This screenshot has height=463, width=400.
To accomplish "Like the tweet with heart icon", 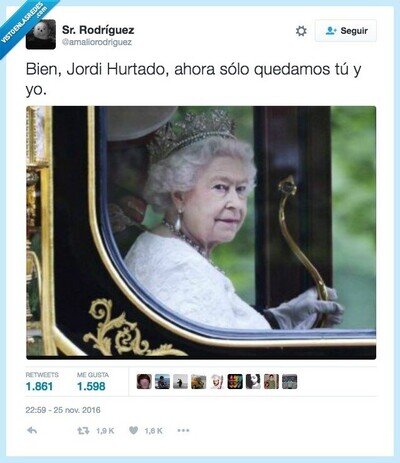I will [x=133, y=430].
